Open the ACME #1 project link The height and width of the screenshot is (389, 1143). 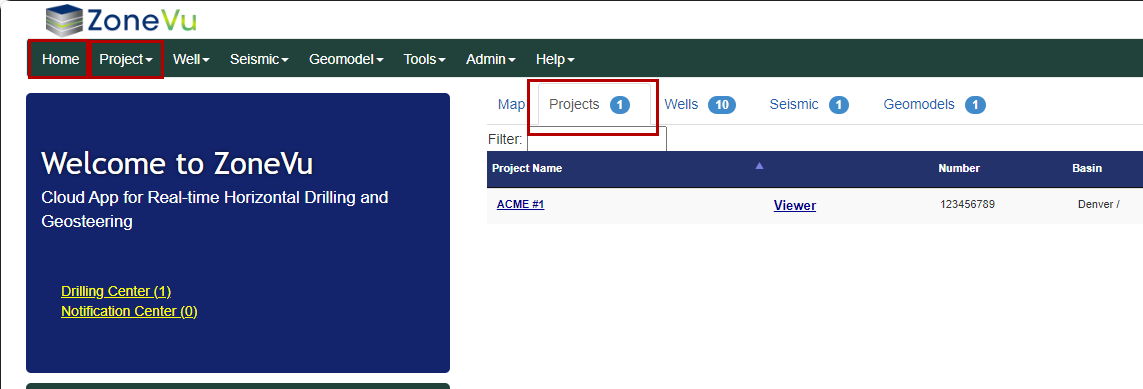click(520, 205)
